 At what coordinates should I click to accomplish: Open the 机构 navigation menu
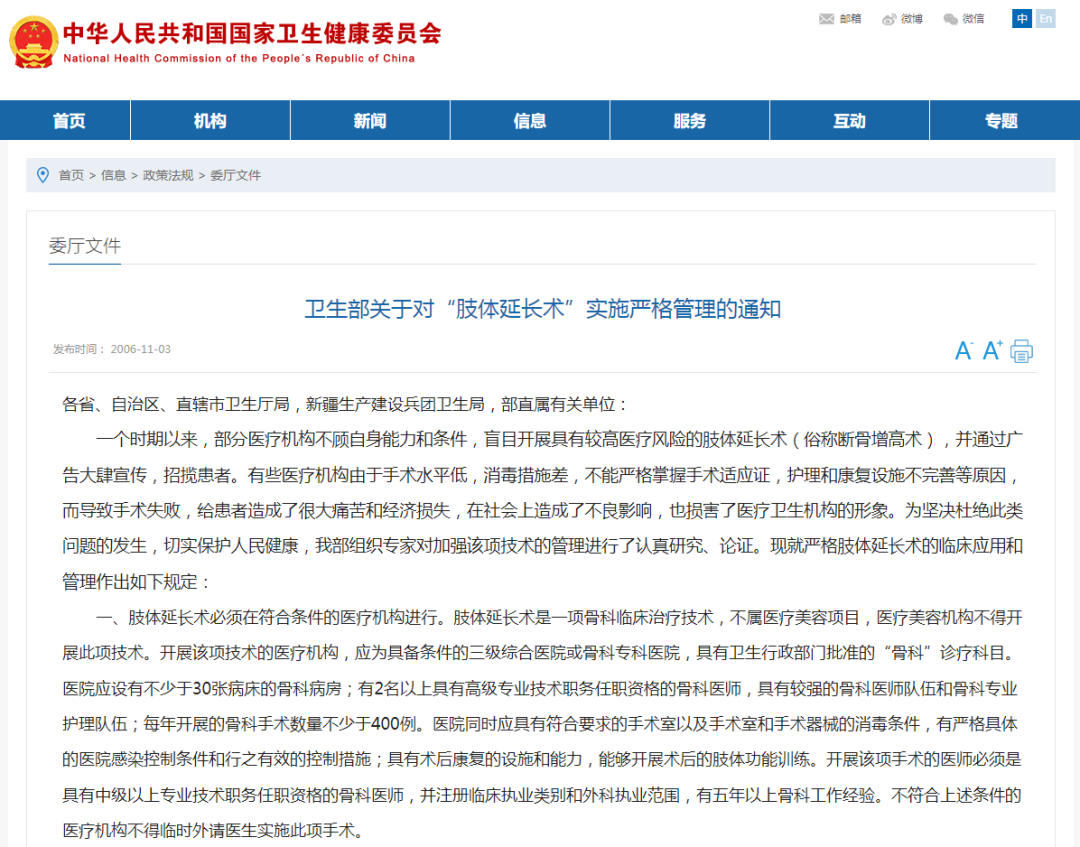click(209, 119)
